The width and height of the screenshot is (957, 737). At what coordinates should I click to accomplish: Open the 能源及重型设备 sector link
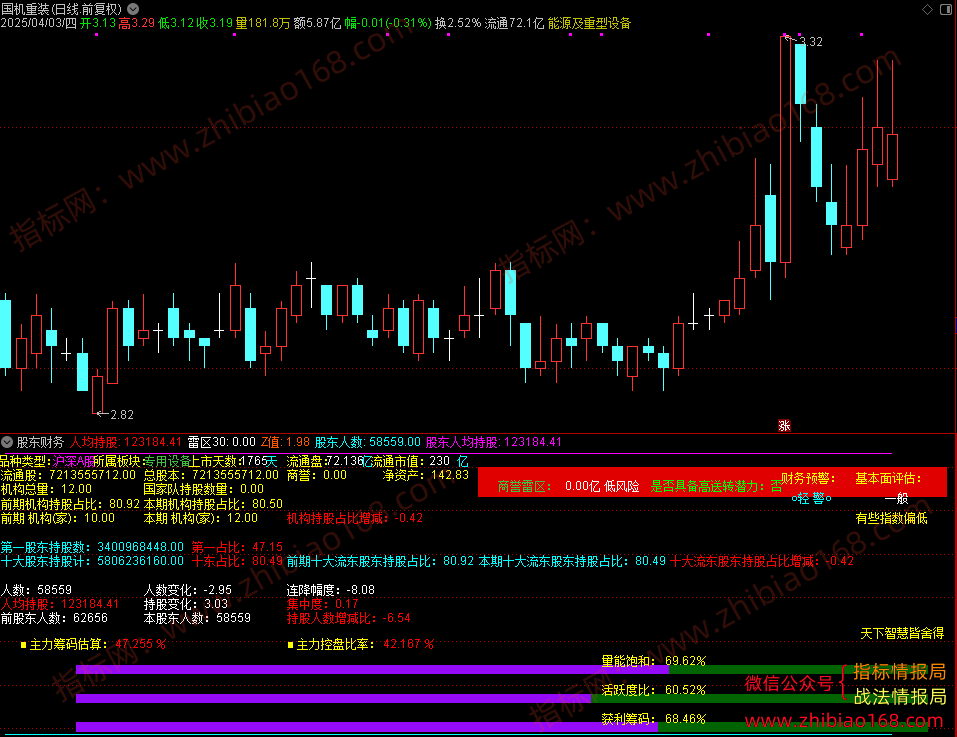tap(590, 23)
